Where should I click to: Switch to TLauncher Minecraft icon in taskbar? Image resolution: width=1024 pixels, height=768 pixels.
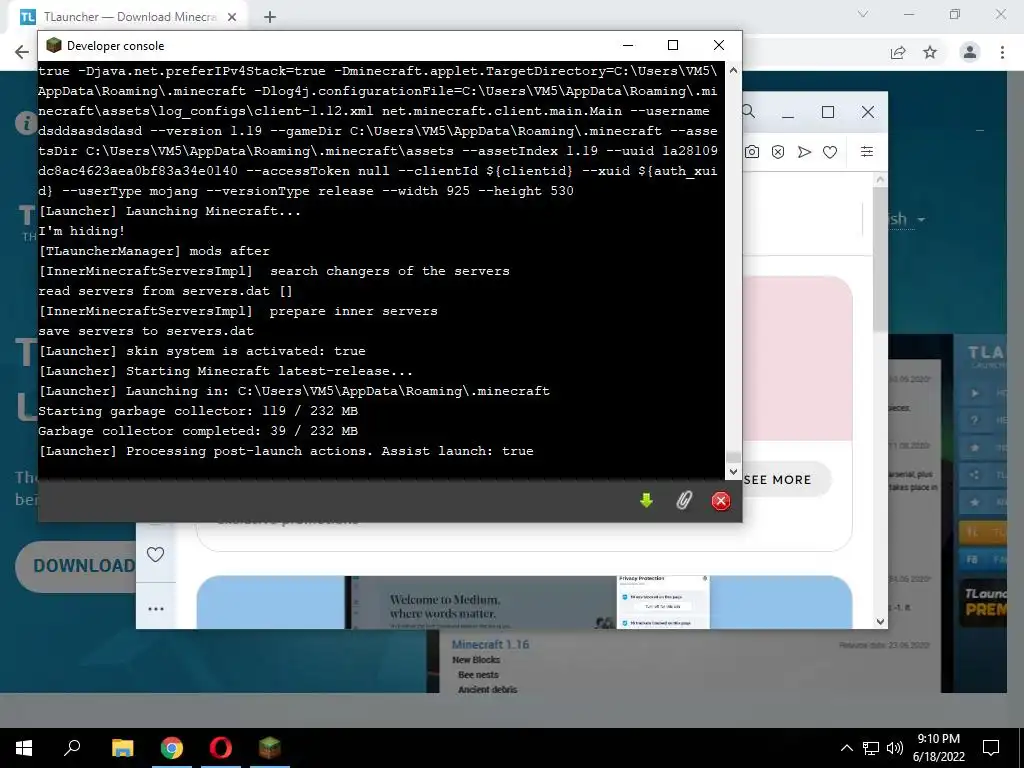(x=270, y=748)
